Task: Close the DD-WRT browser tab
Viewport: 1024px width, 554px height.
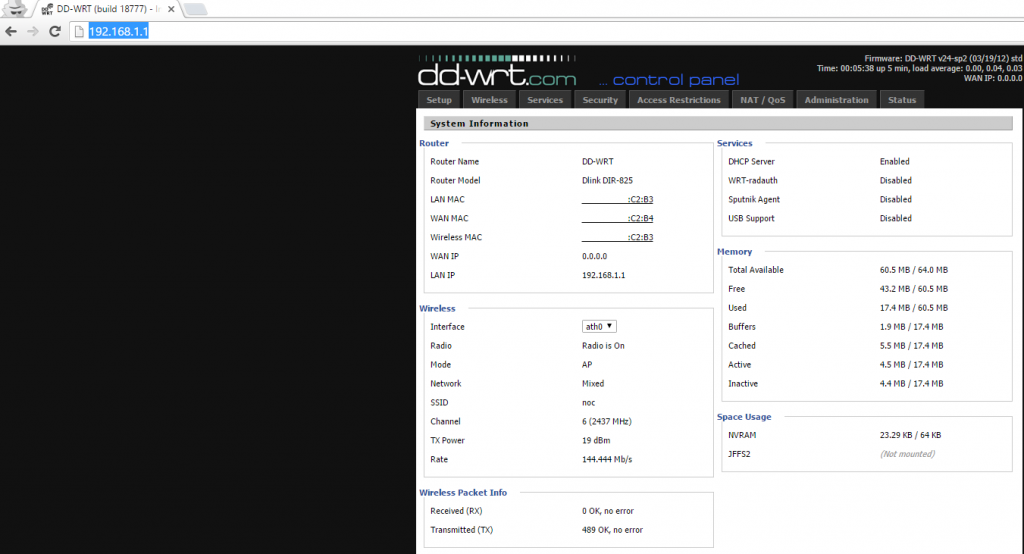Action: pos(171,9)
